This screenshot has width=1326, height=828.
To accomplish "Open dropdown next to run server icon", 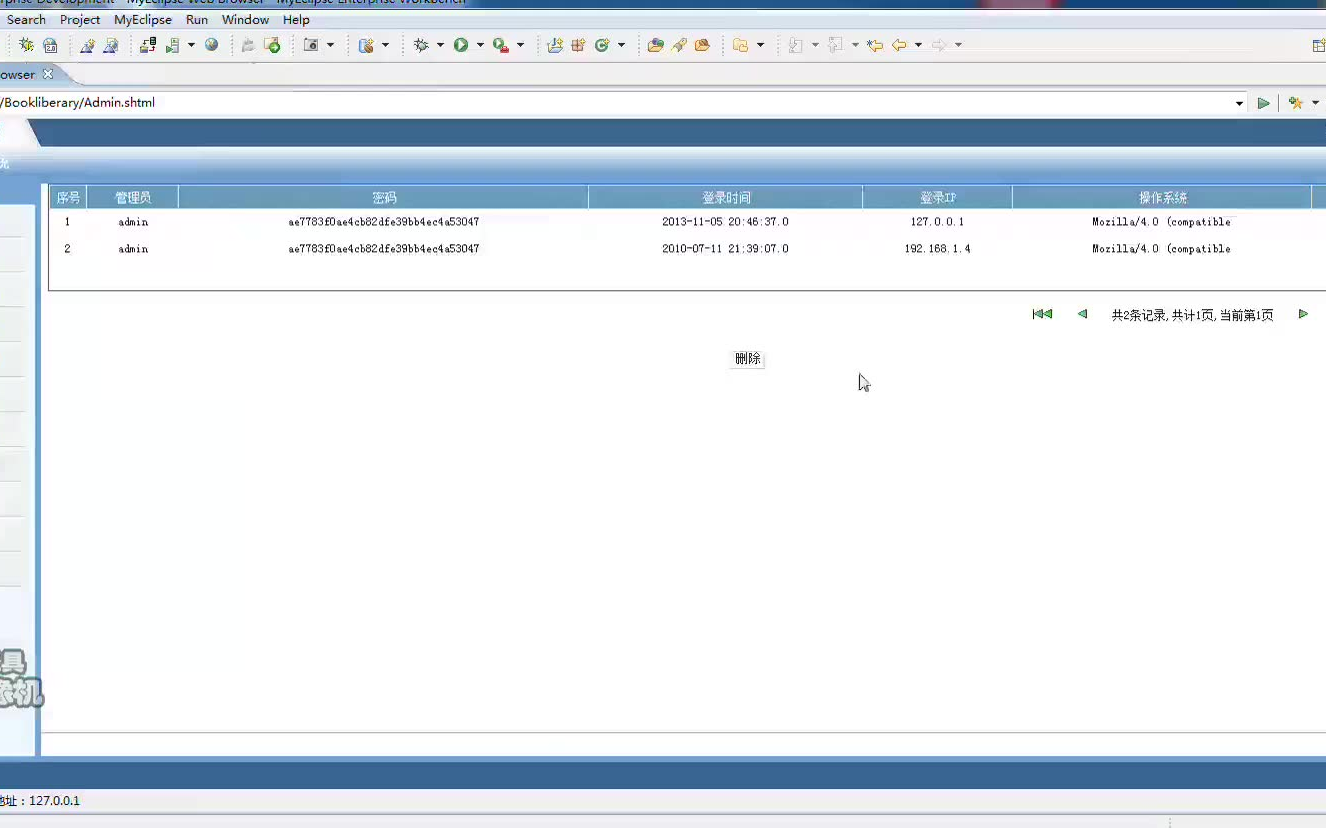I will pos(191,45).
